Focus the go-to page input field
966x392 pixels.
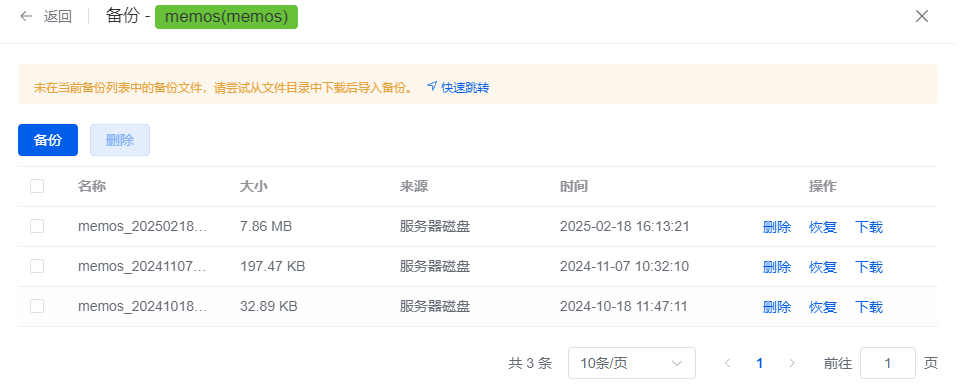click(x=888, y=363)
